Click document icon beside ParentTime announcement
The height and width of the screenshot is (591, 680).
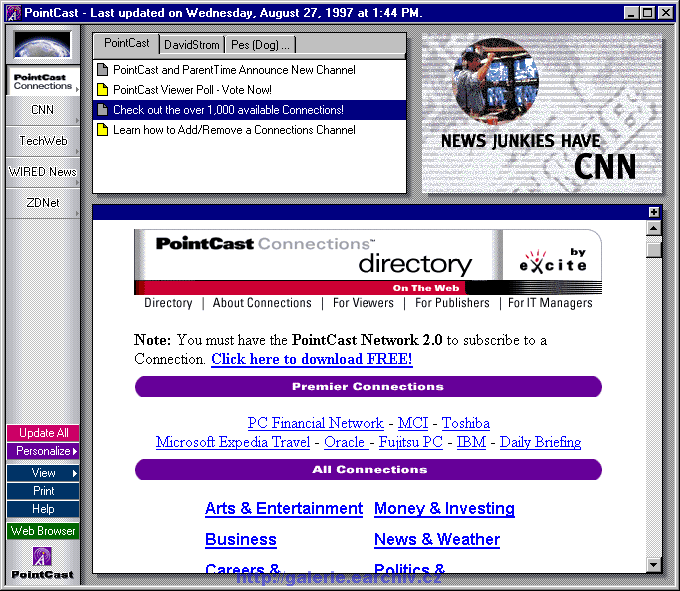pyautogui.click(x=102, y=69)
